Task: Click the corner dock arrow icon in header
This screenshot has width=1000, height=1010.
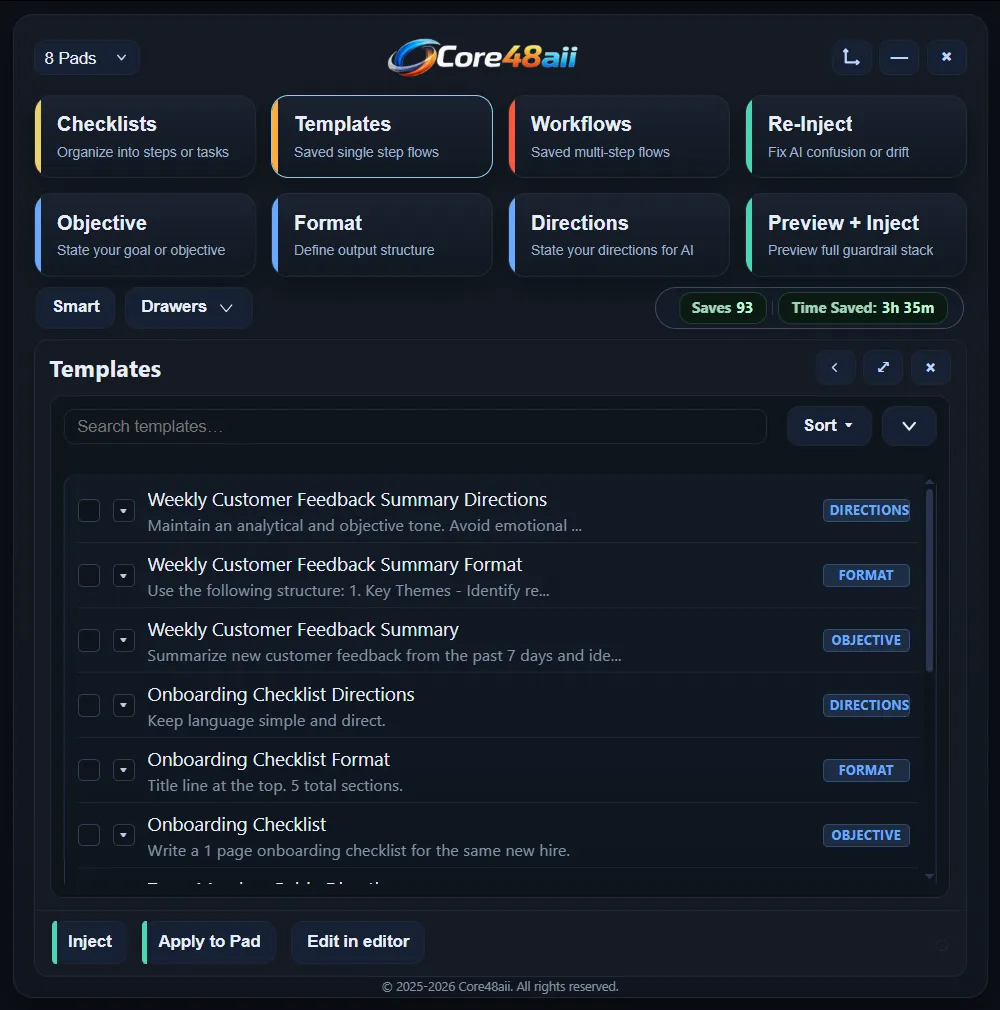Action: pyautogui.click(x=851, y=57)
